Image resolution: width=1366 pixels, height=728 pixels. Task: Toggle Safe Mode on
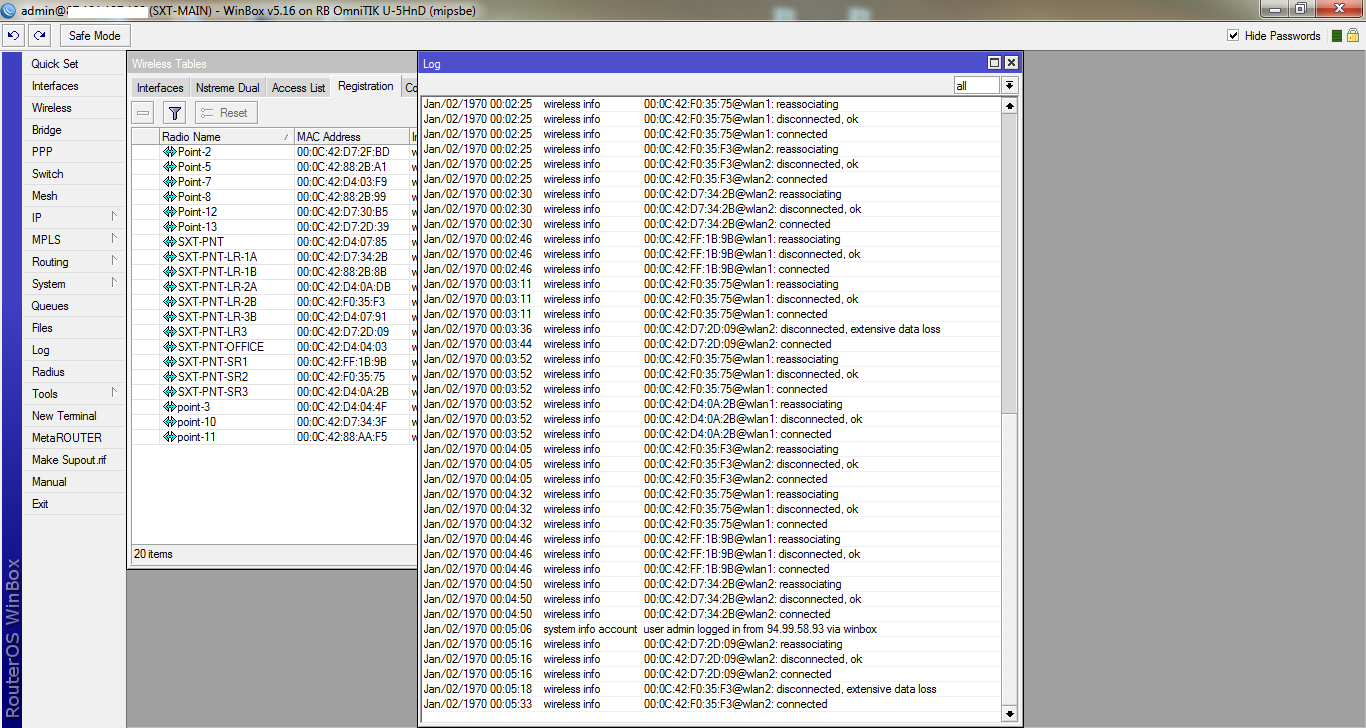click(95, 36)
